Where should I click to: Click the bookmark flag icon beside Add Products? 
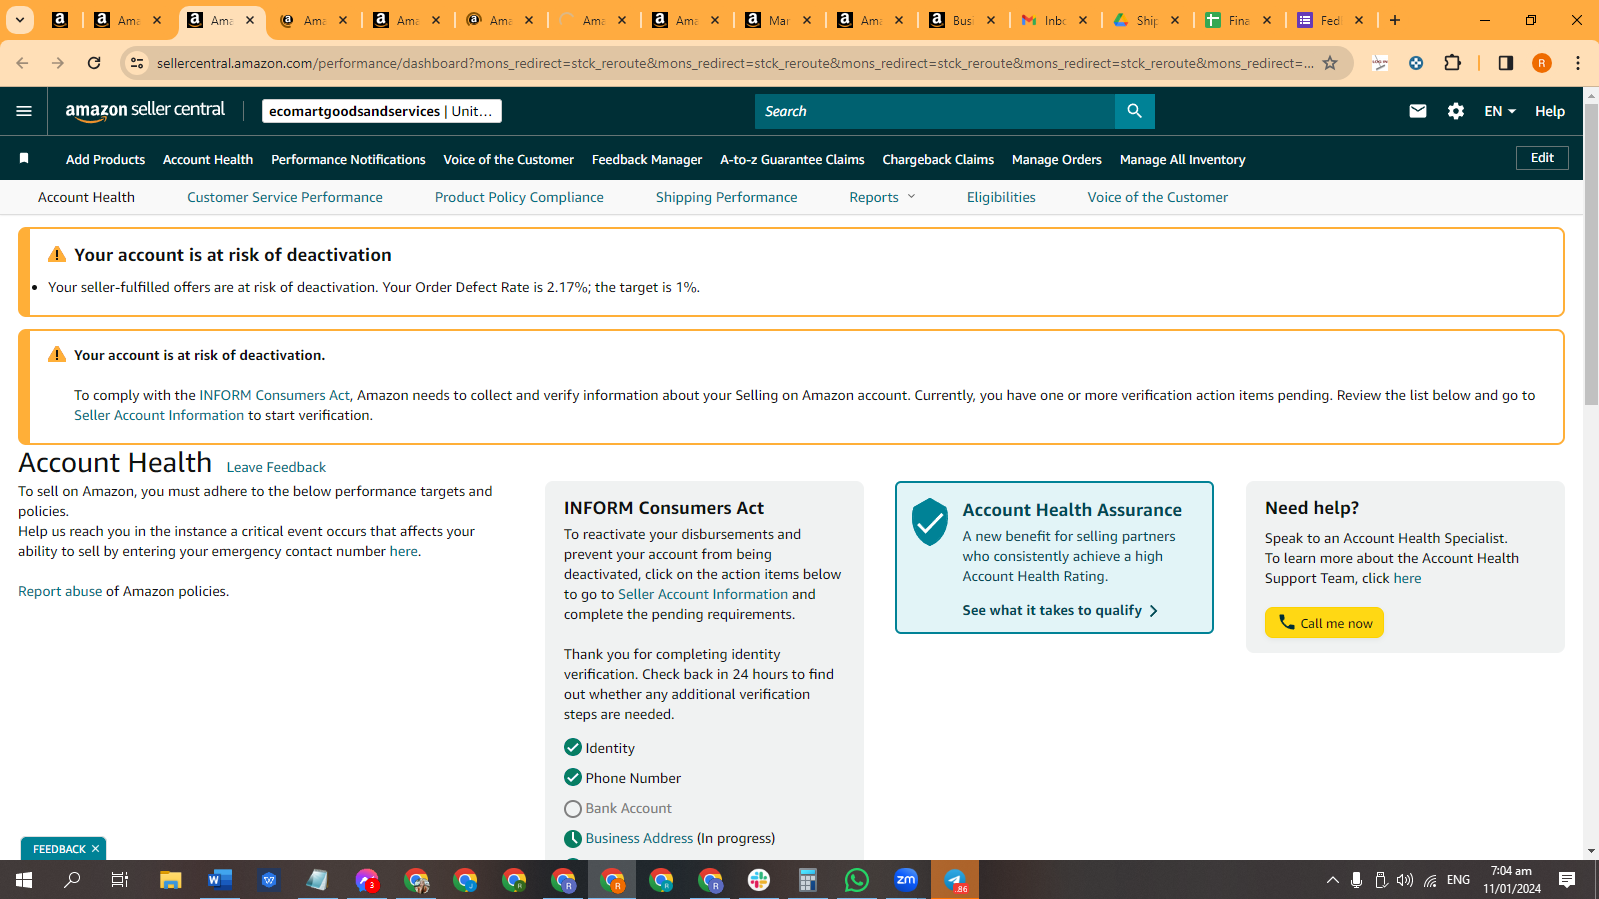(24, 159)
